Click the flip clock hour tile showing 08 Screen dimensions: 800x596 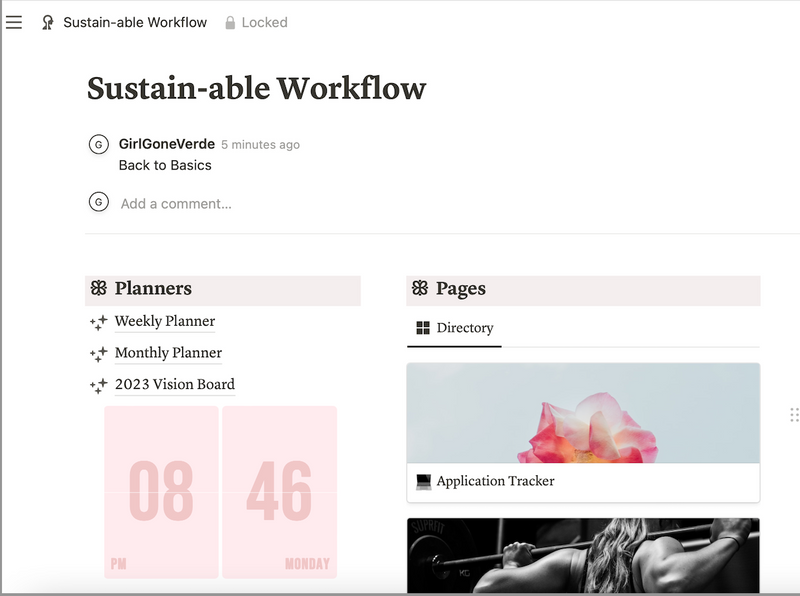pyautogui.click(x=161, y=492)
